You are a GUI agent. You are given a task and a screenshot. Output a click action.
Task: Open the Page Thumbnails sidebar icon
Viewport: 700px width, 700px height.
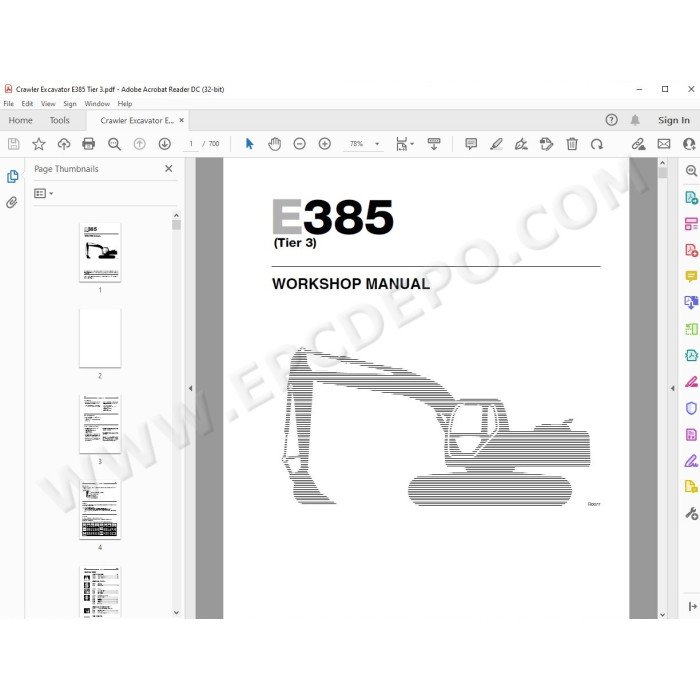pos(12,176)
